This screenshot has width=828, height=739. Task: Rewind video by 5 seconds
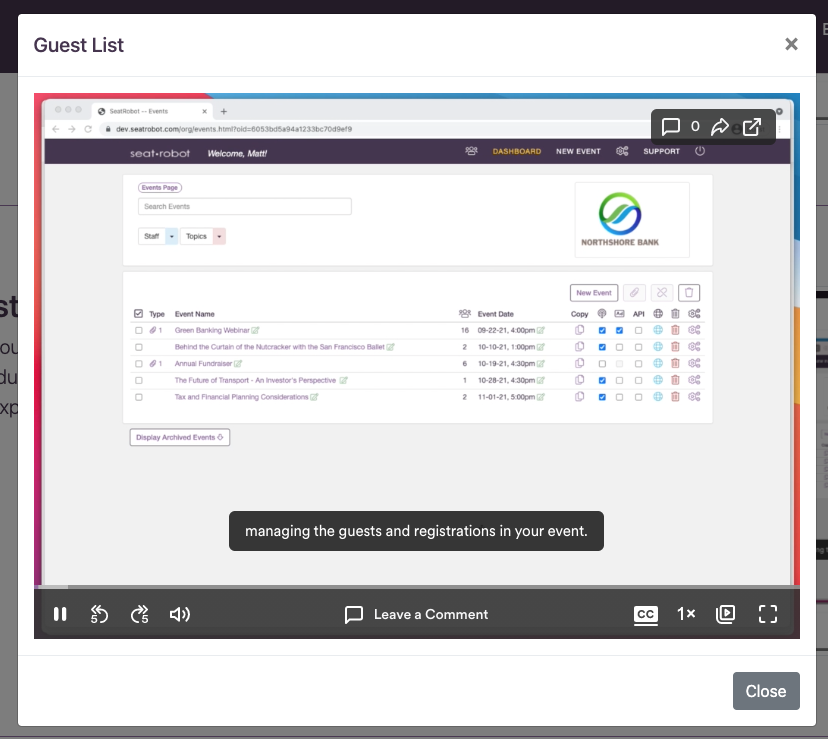[99, 614]
